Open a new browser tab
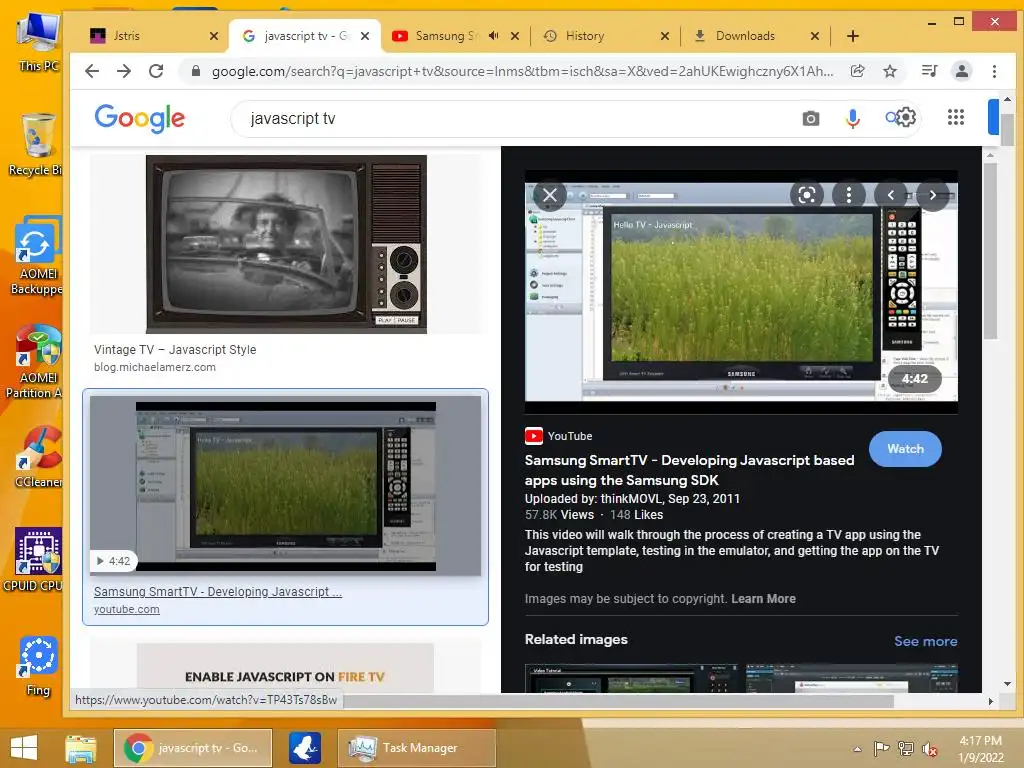This screenshot has width=1024, height=768. [x=852, y=36]
